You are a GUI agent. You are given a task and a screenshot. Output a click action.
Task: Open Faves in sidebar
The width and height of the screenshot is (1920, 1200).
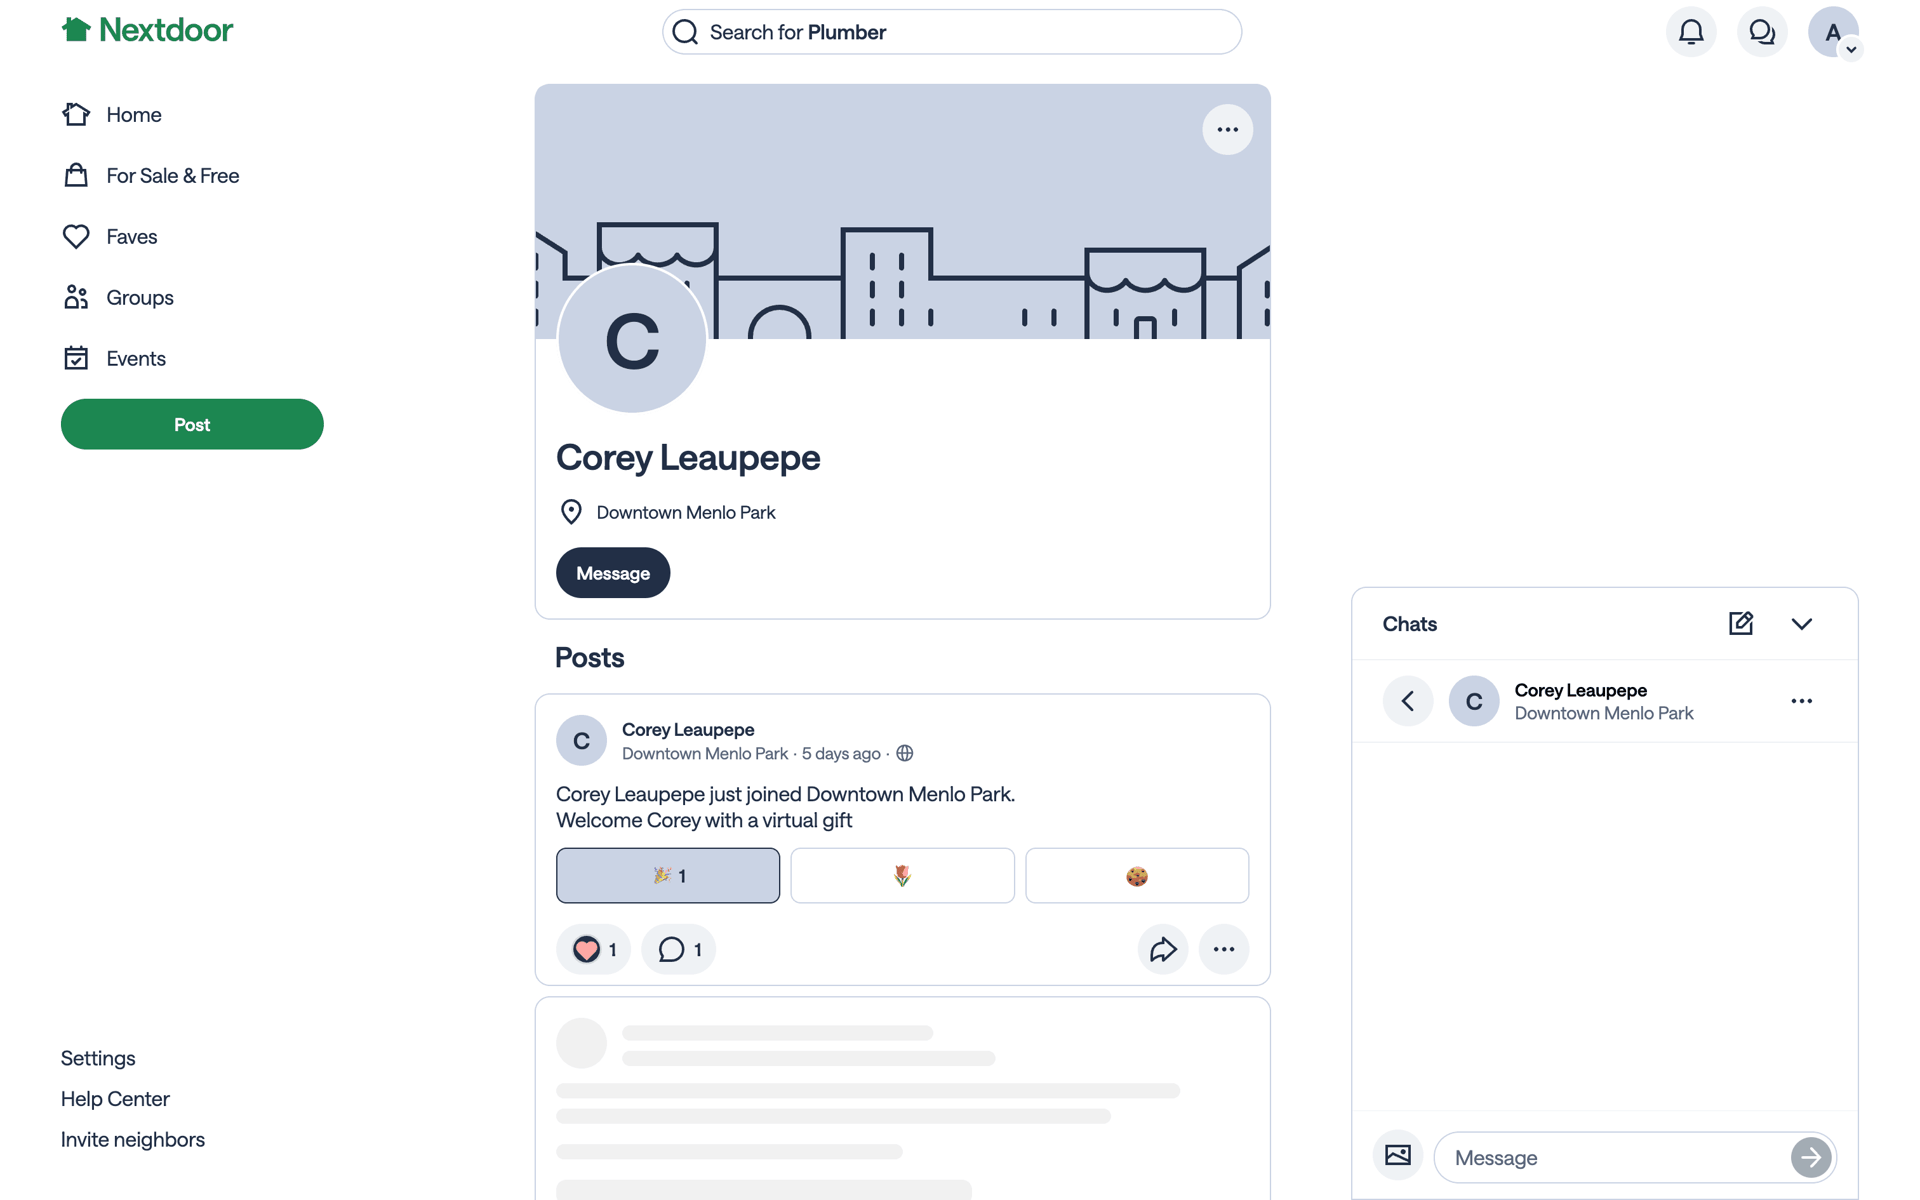coord(109,237)
